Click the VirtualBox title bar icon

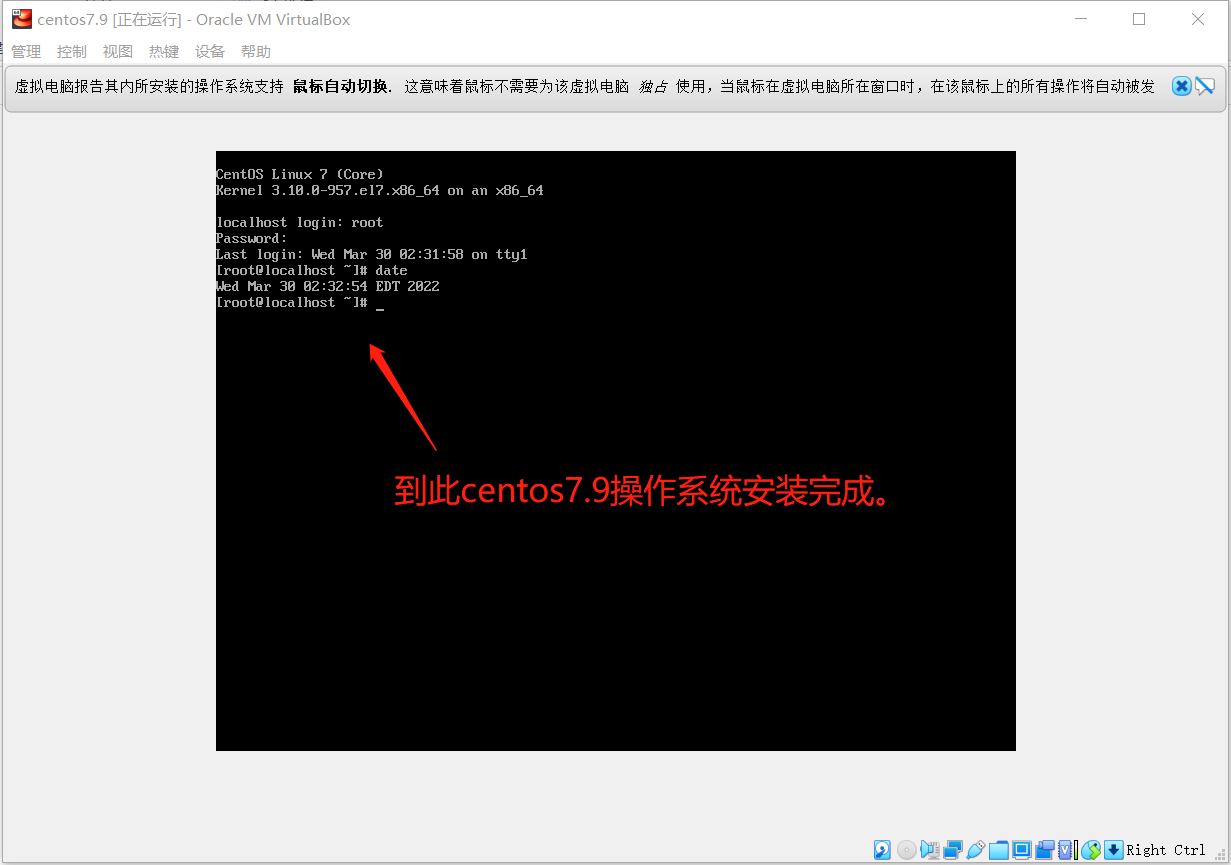click(x=22, y=19)
